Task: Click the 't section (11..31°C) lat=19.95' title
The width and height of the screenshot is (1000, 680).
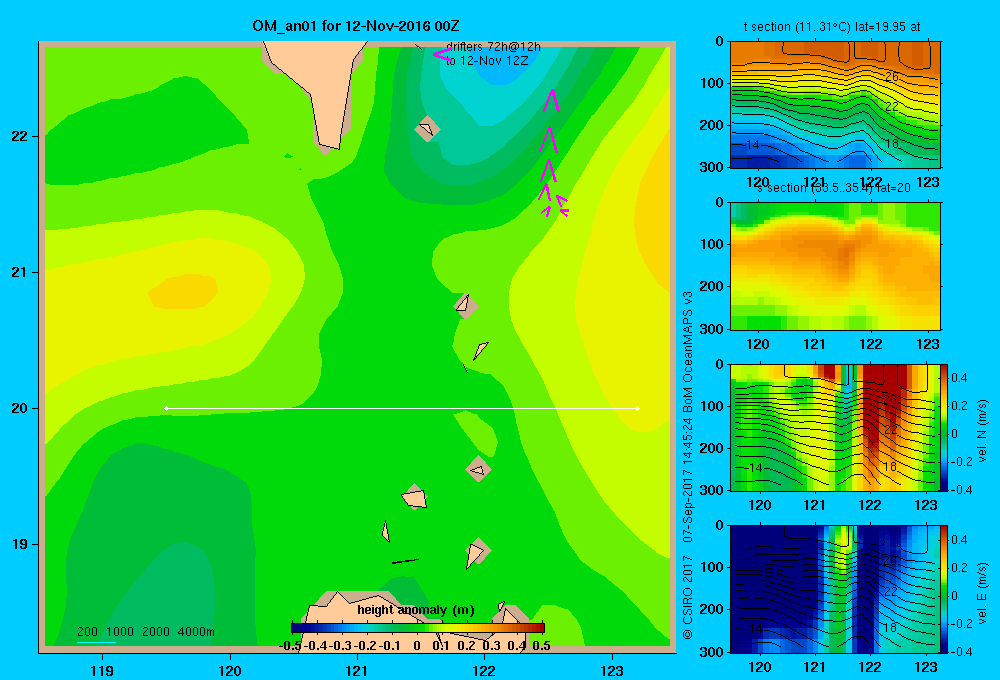Action: [832, 27]
